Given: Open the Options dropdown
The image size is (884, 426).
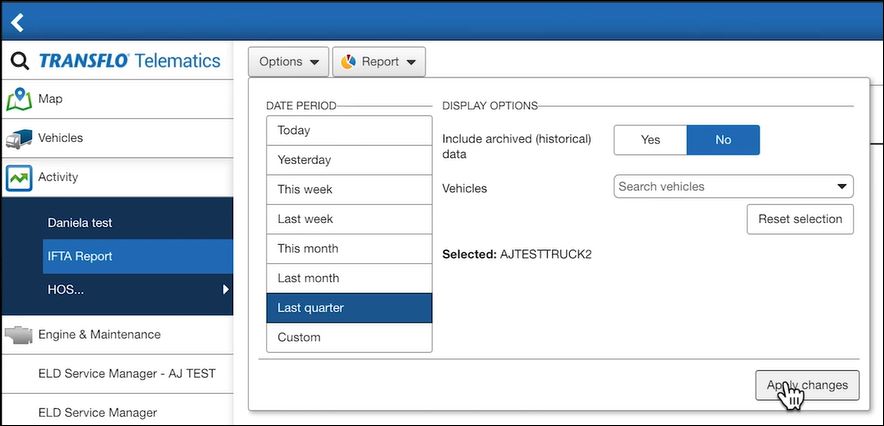Looking at the screenshot, I should [x=289, y=61].
